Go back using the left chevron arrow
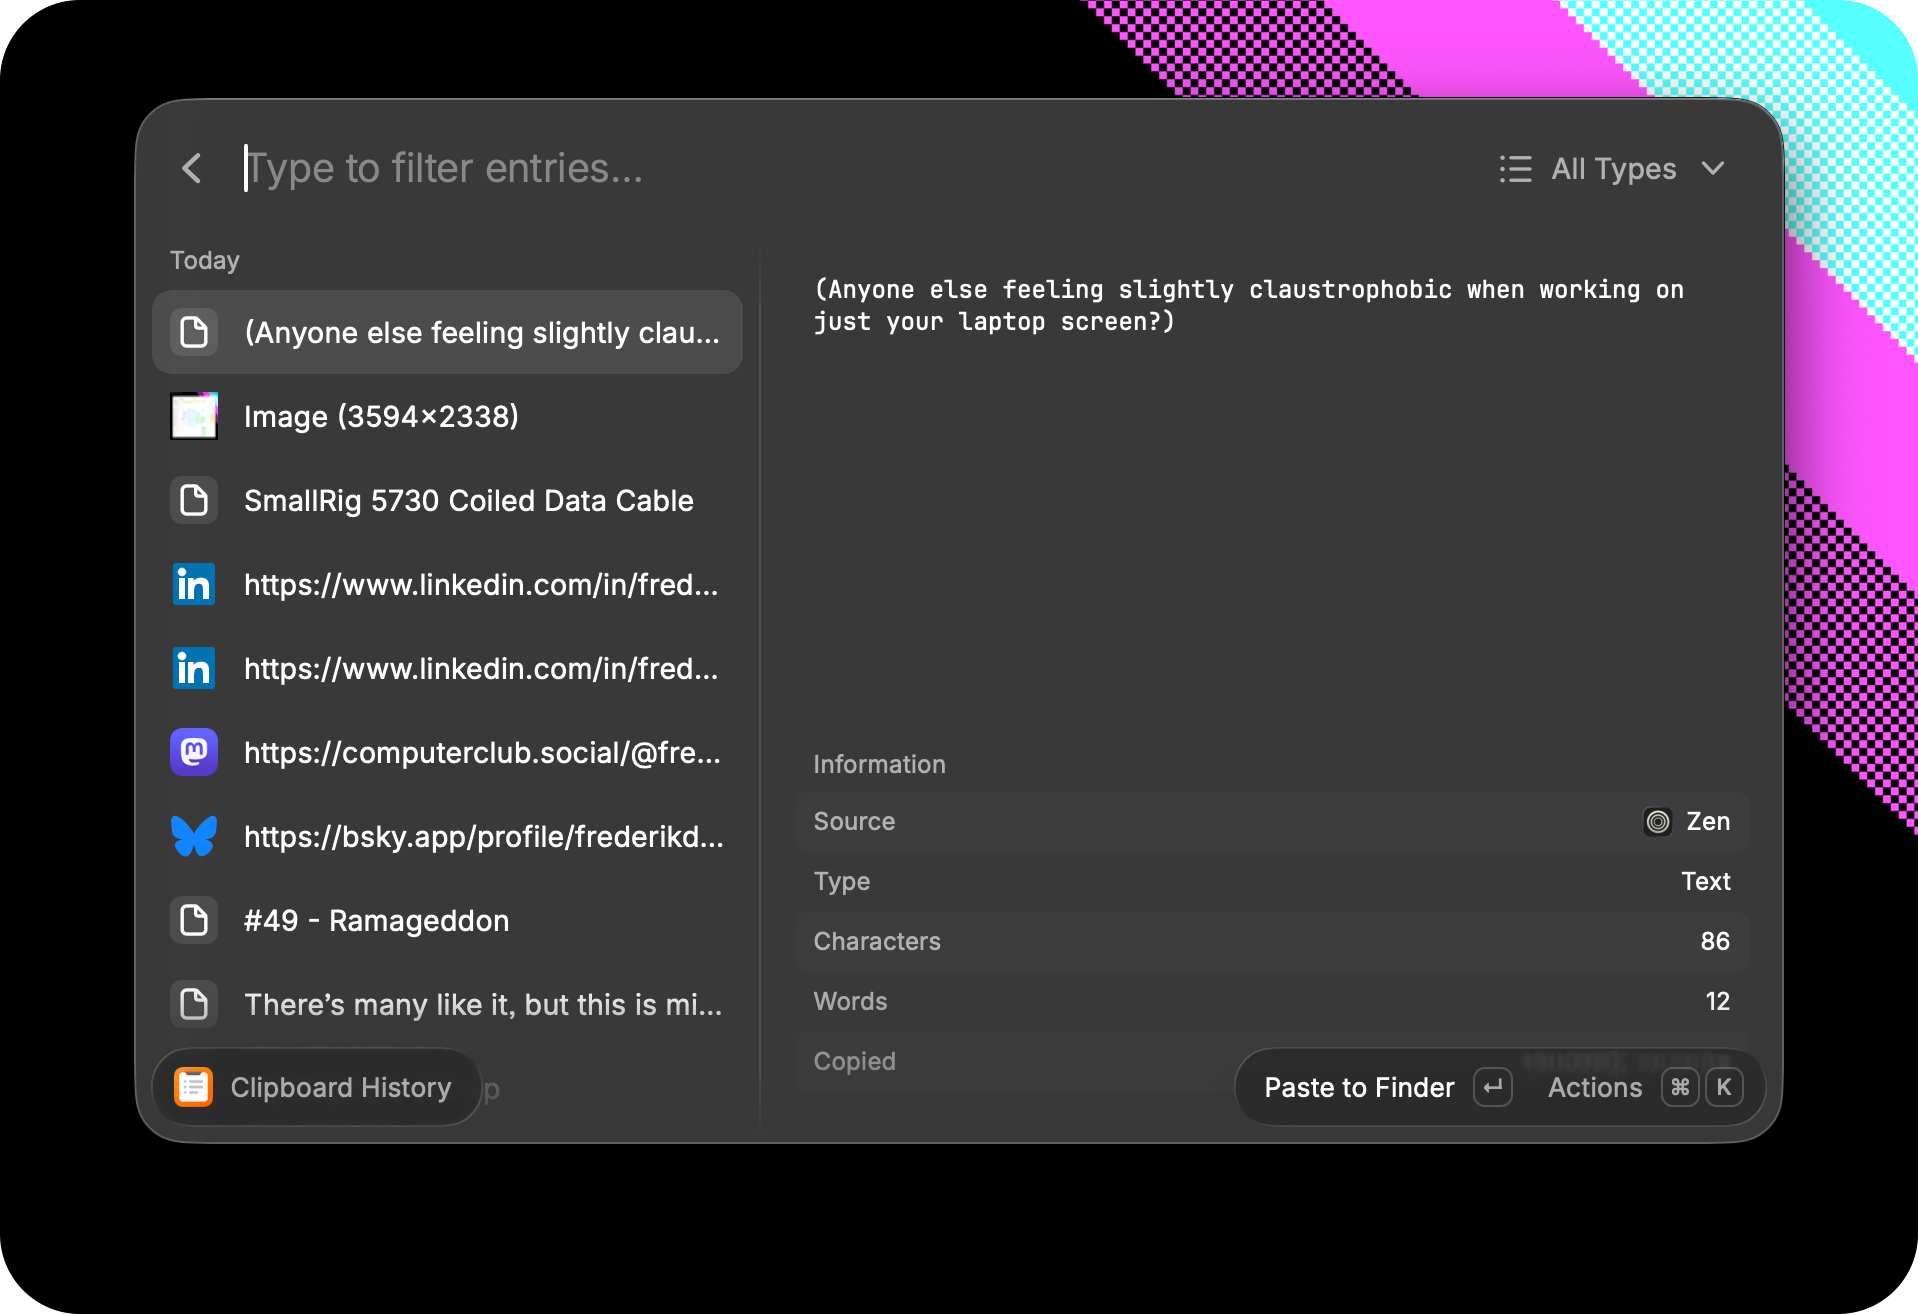Screen dimensions: 1918x1314 pos(192,168)
